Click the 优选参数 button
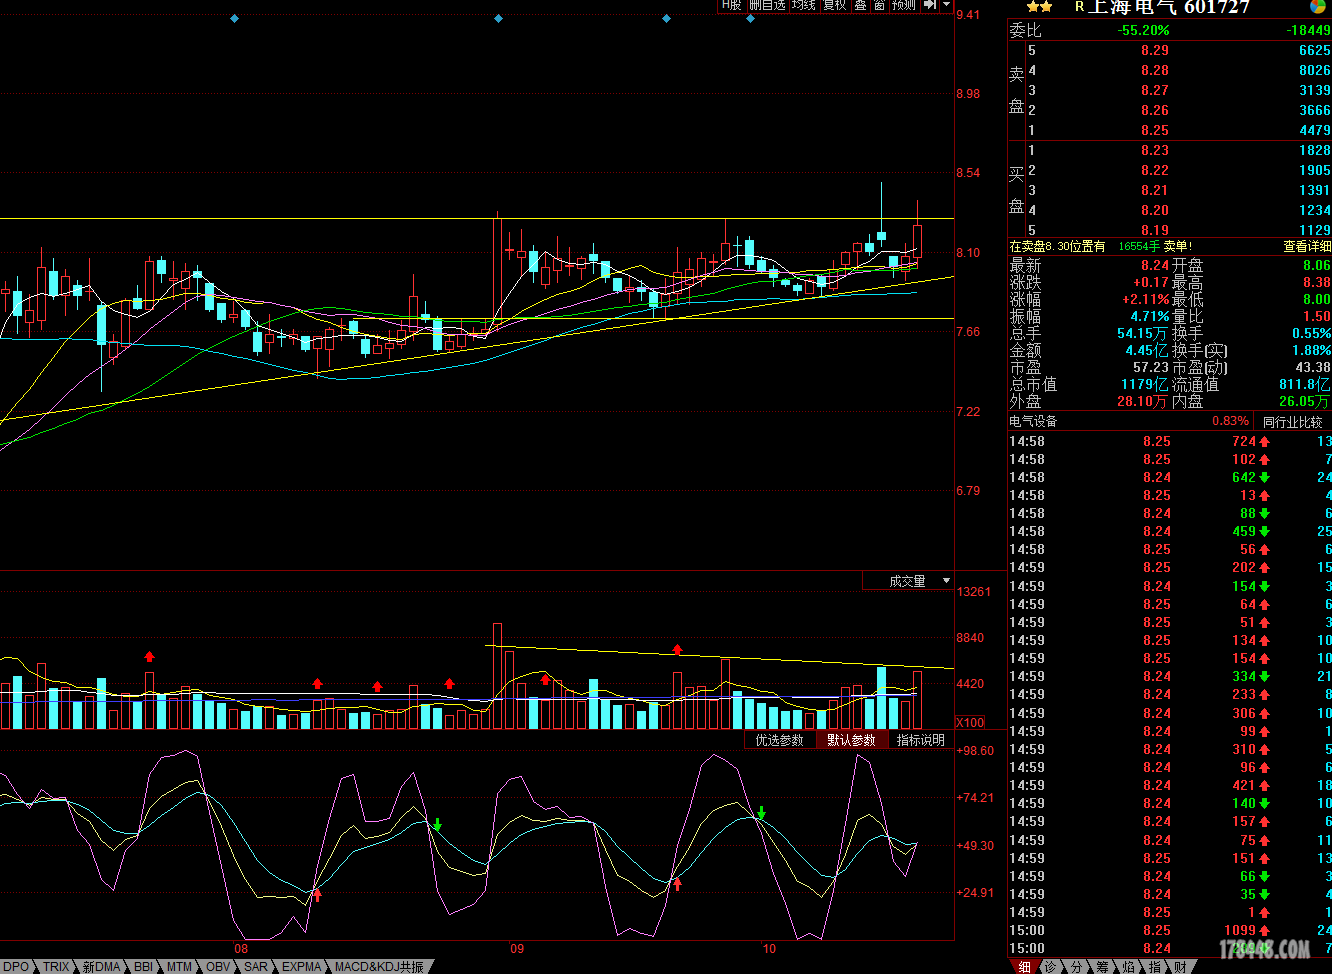 780,740
